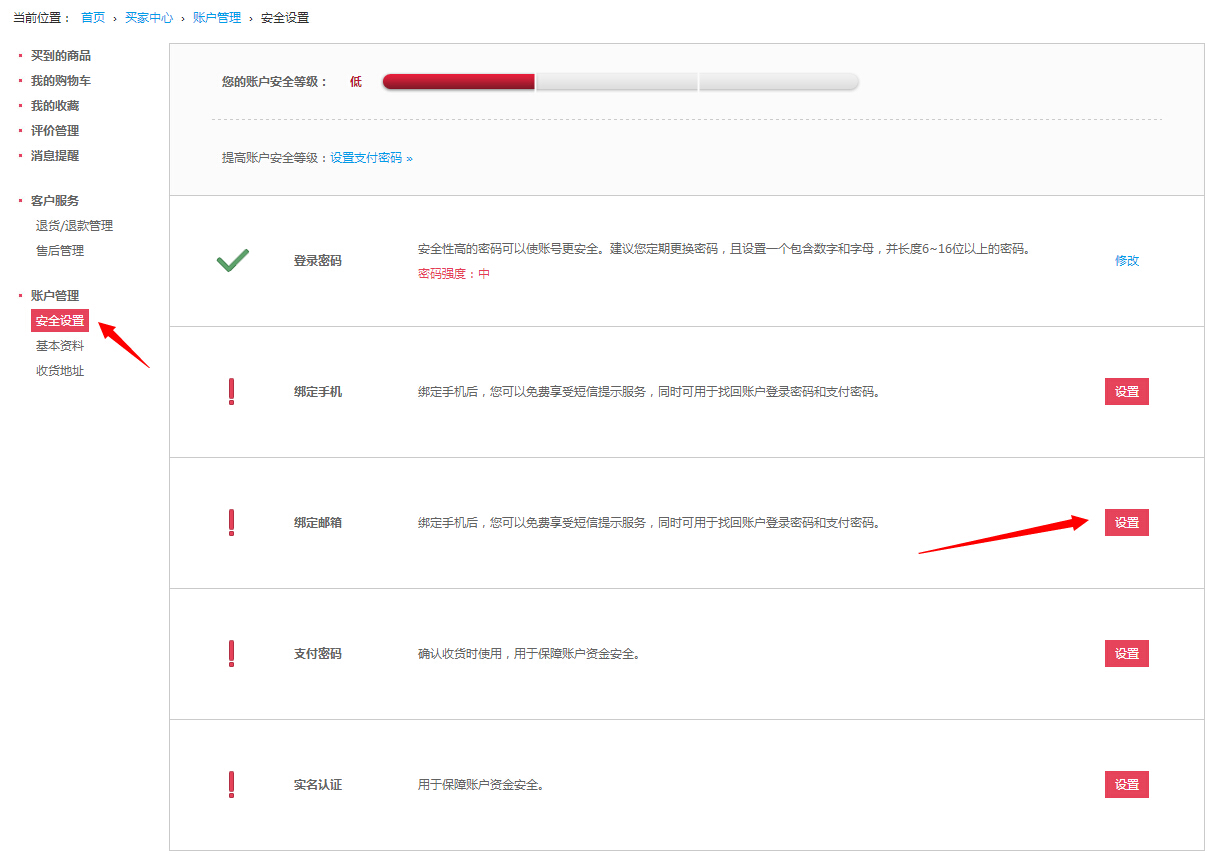This screenshot has height=855, width=1211.
Task: Open 退货/退款管理 in the sidebar
Action: [75, 226]
